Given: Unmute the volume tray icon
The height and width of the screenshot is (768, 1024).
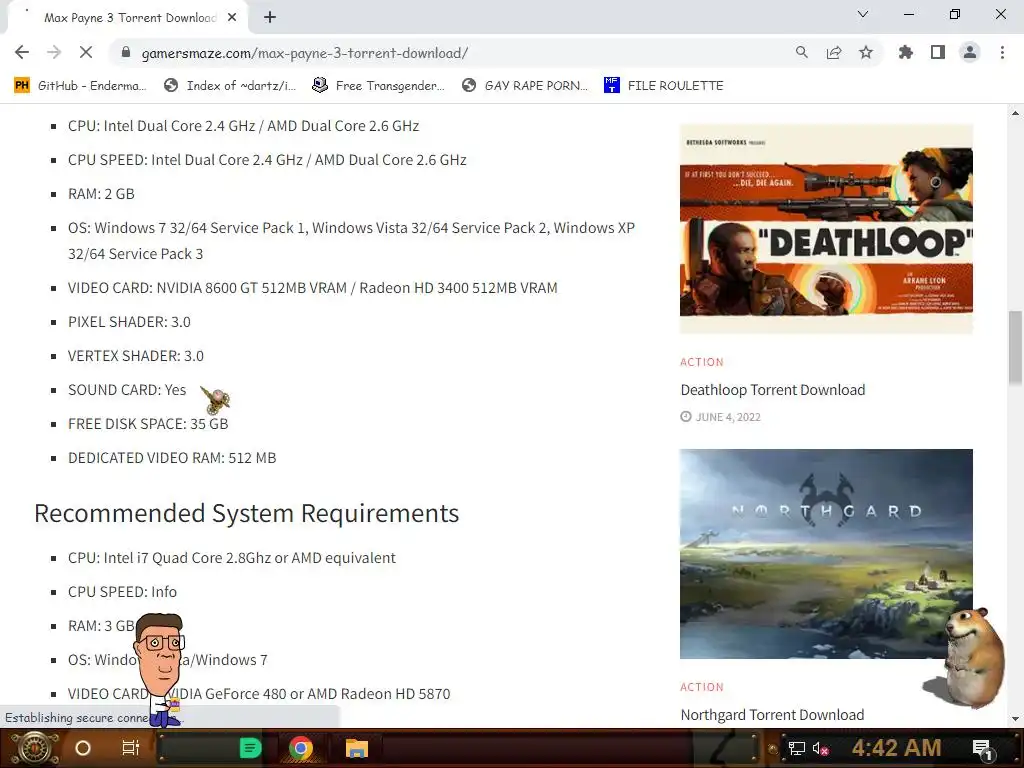Looking at the screenshot, I should [821, 748].
